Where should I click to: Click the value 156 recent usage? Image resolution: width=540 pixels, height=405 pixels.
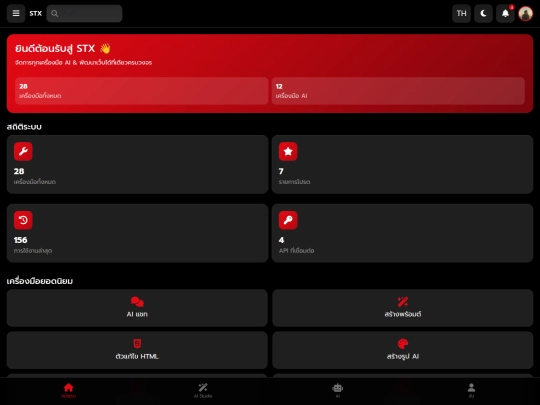point(20,240)
